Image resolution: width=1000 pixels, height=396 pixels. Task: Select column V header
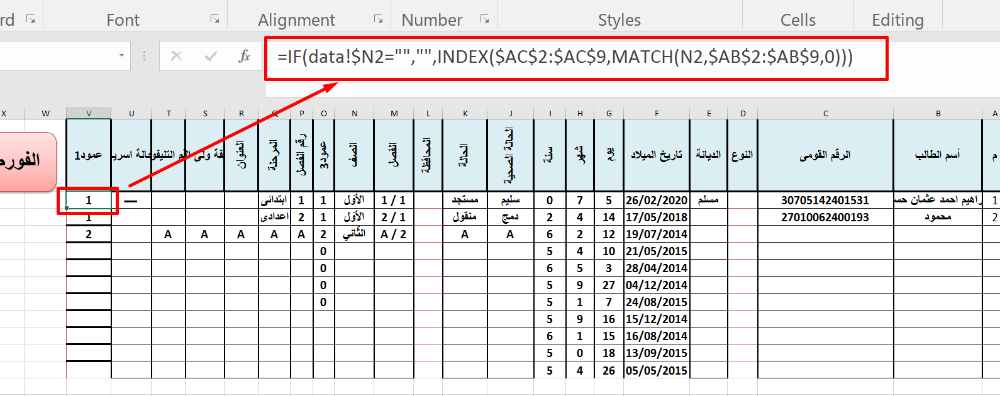click(89, 114)
